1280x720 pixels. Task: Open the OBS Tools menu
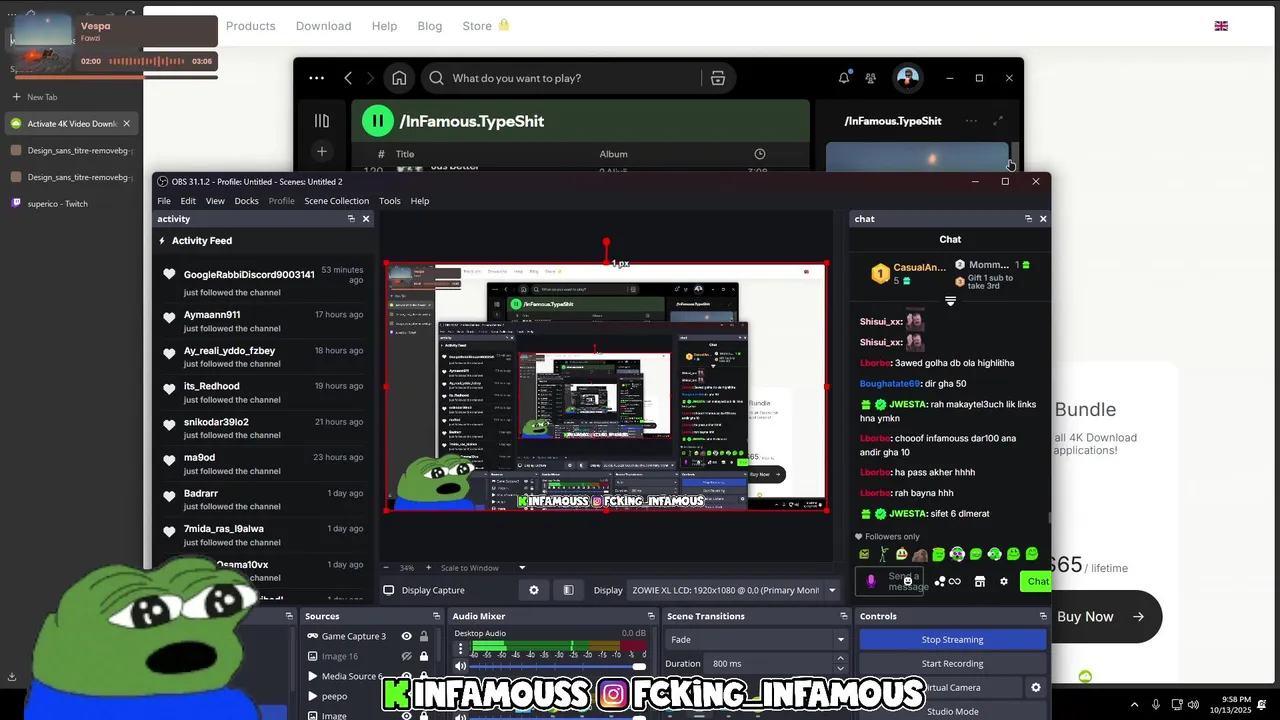[389, 201]
